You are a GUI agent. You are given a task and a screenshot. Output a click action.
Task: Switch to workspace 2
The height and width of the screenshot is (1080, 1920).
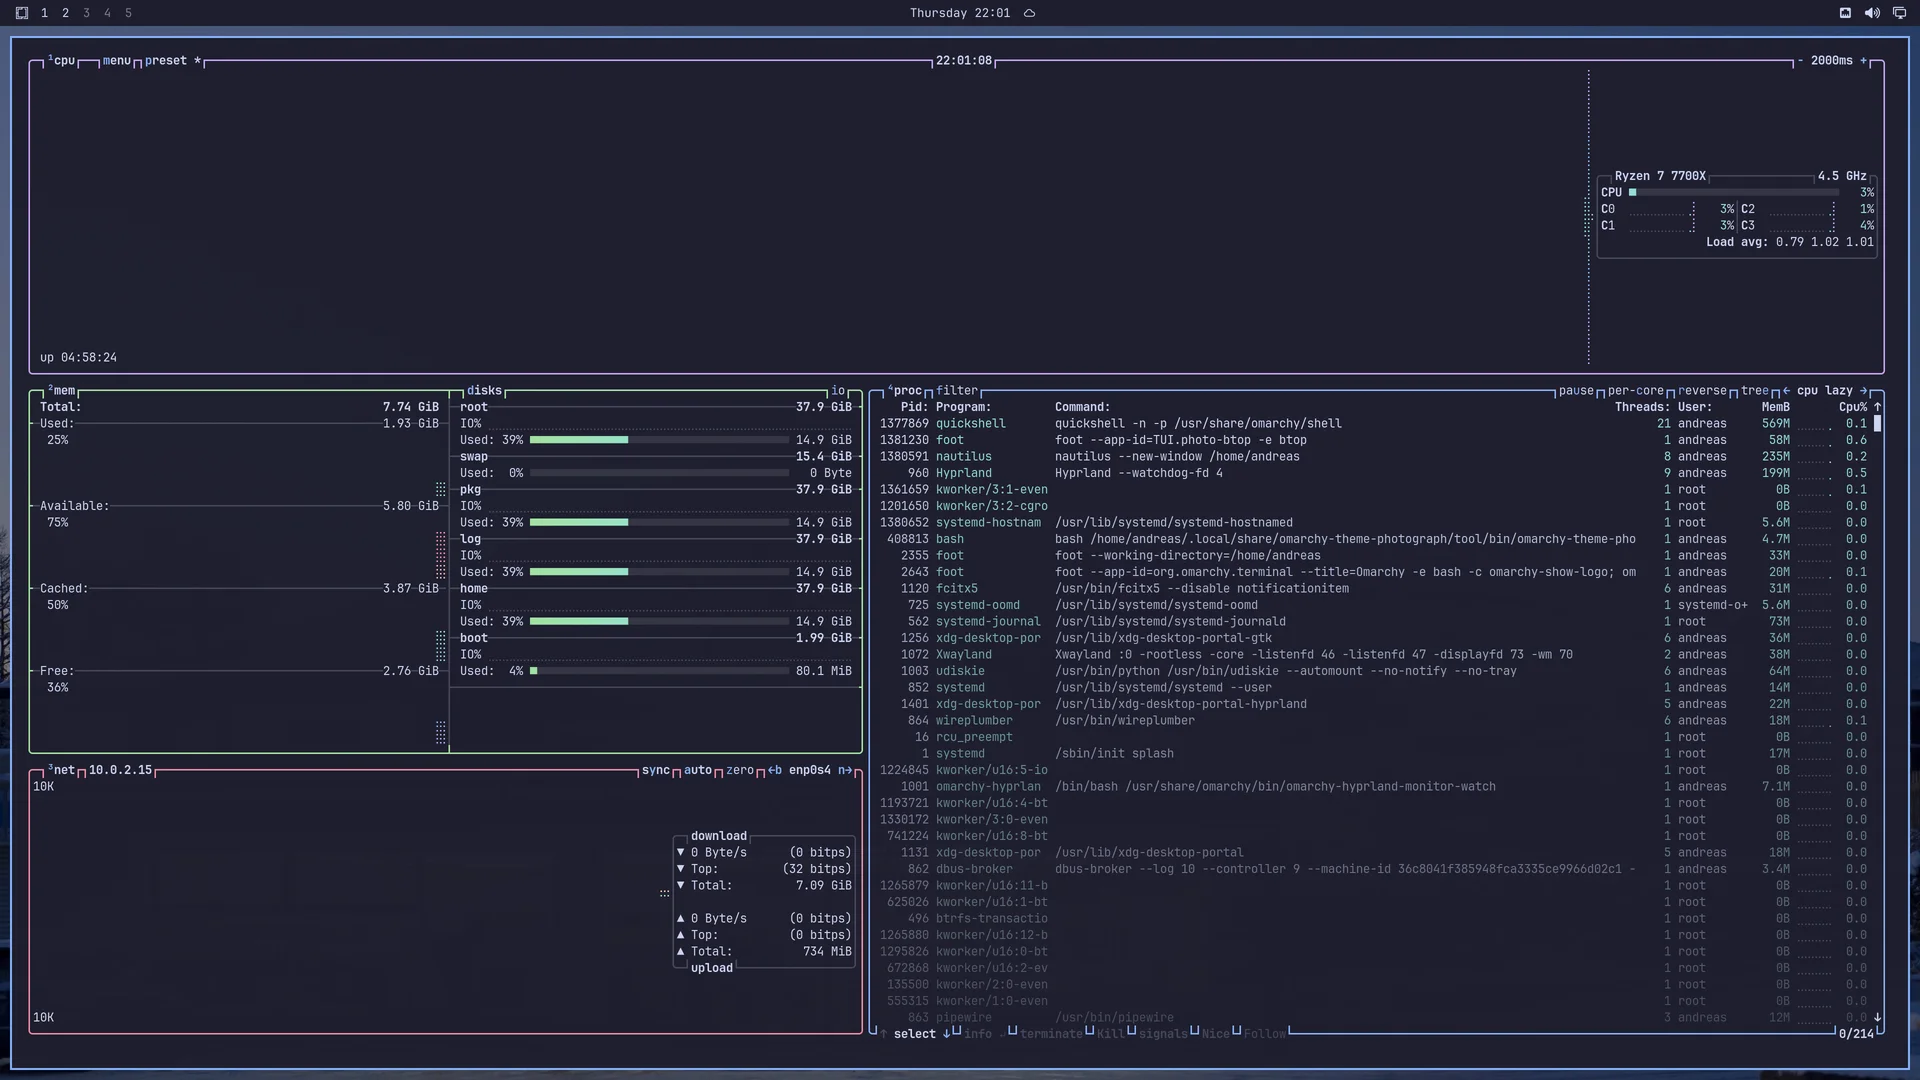[65, 13]
